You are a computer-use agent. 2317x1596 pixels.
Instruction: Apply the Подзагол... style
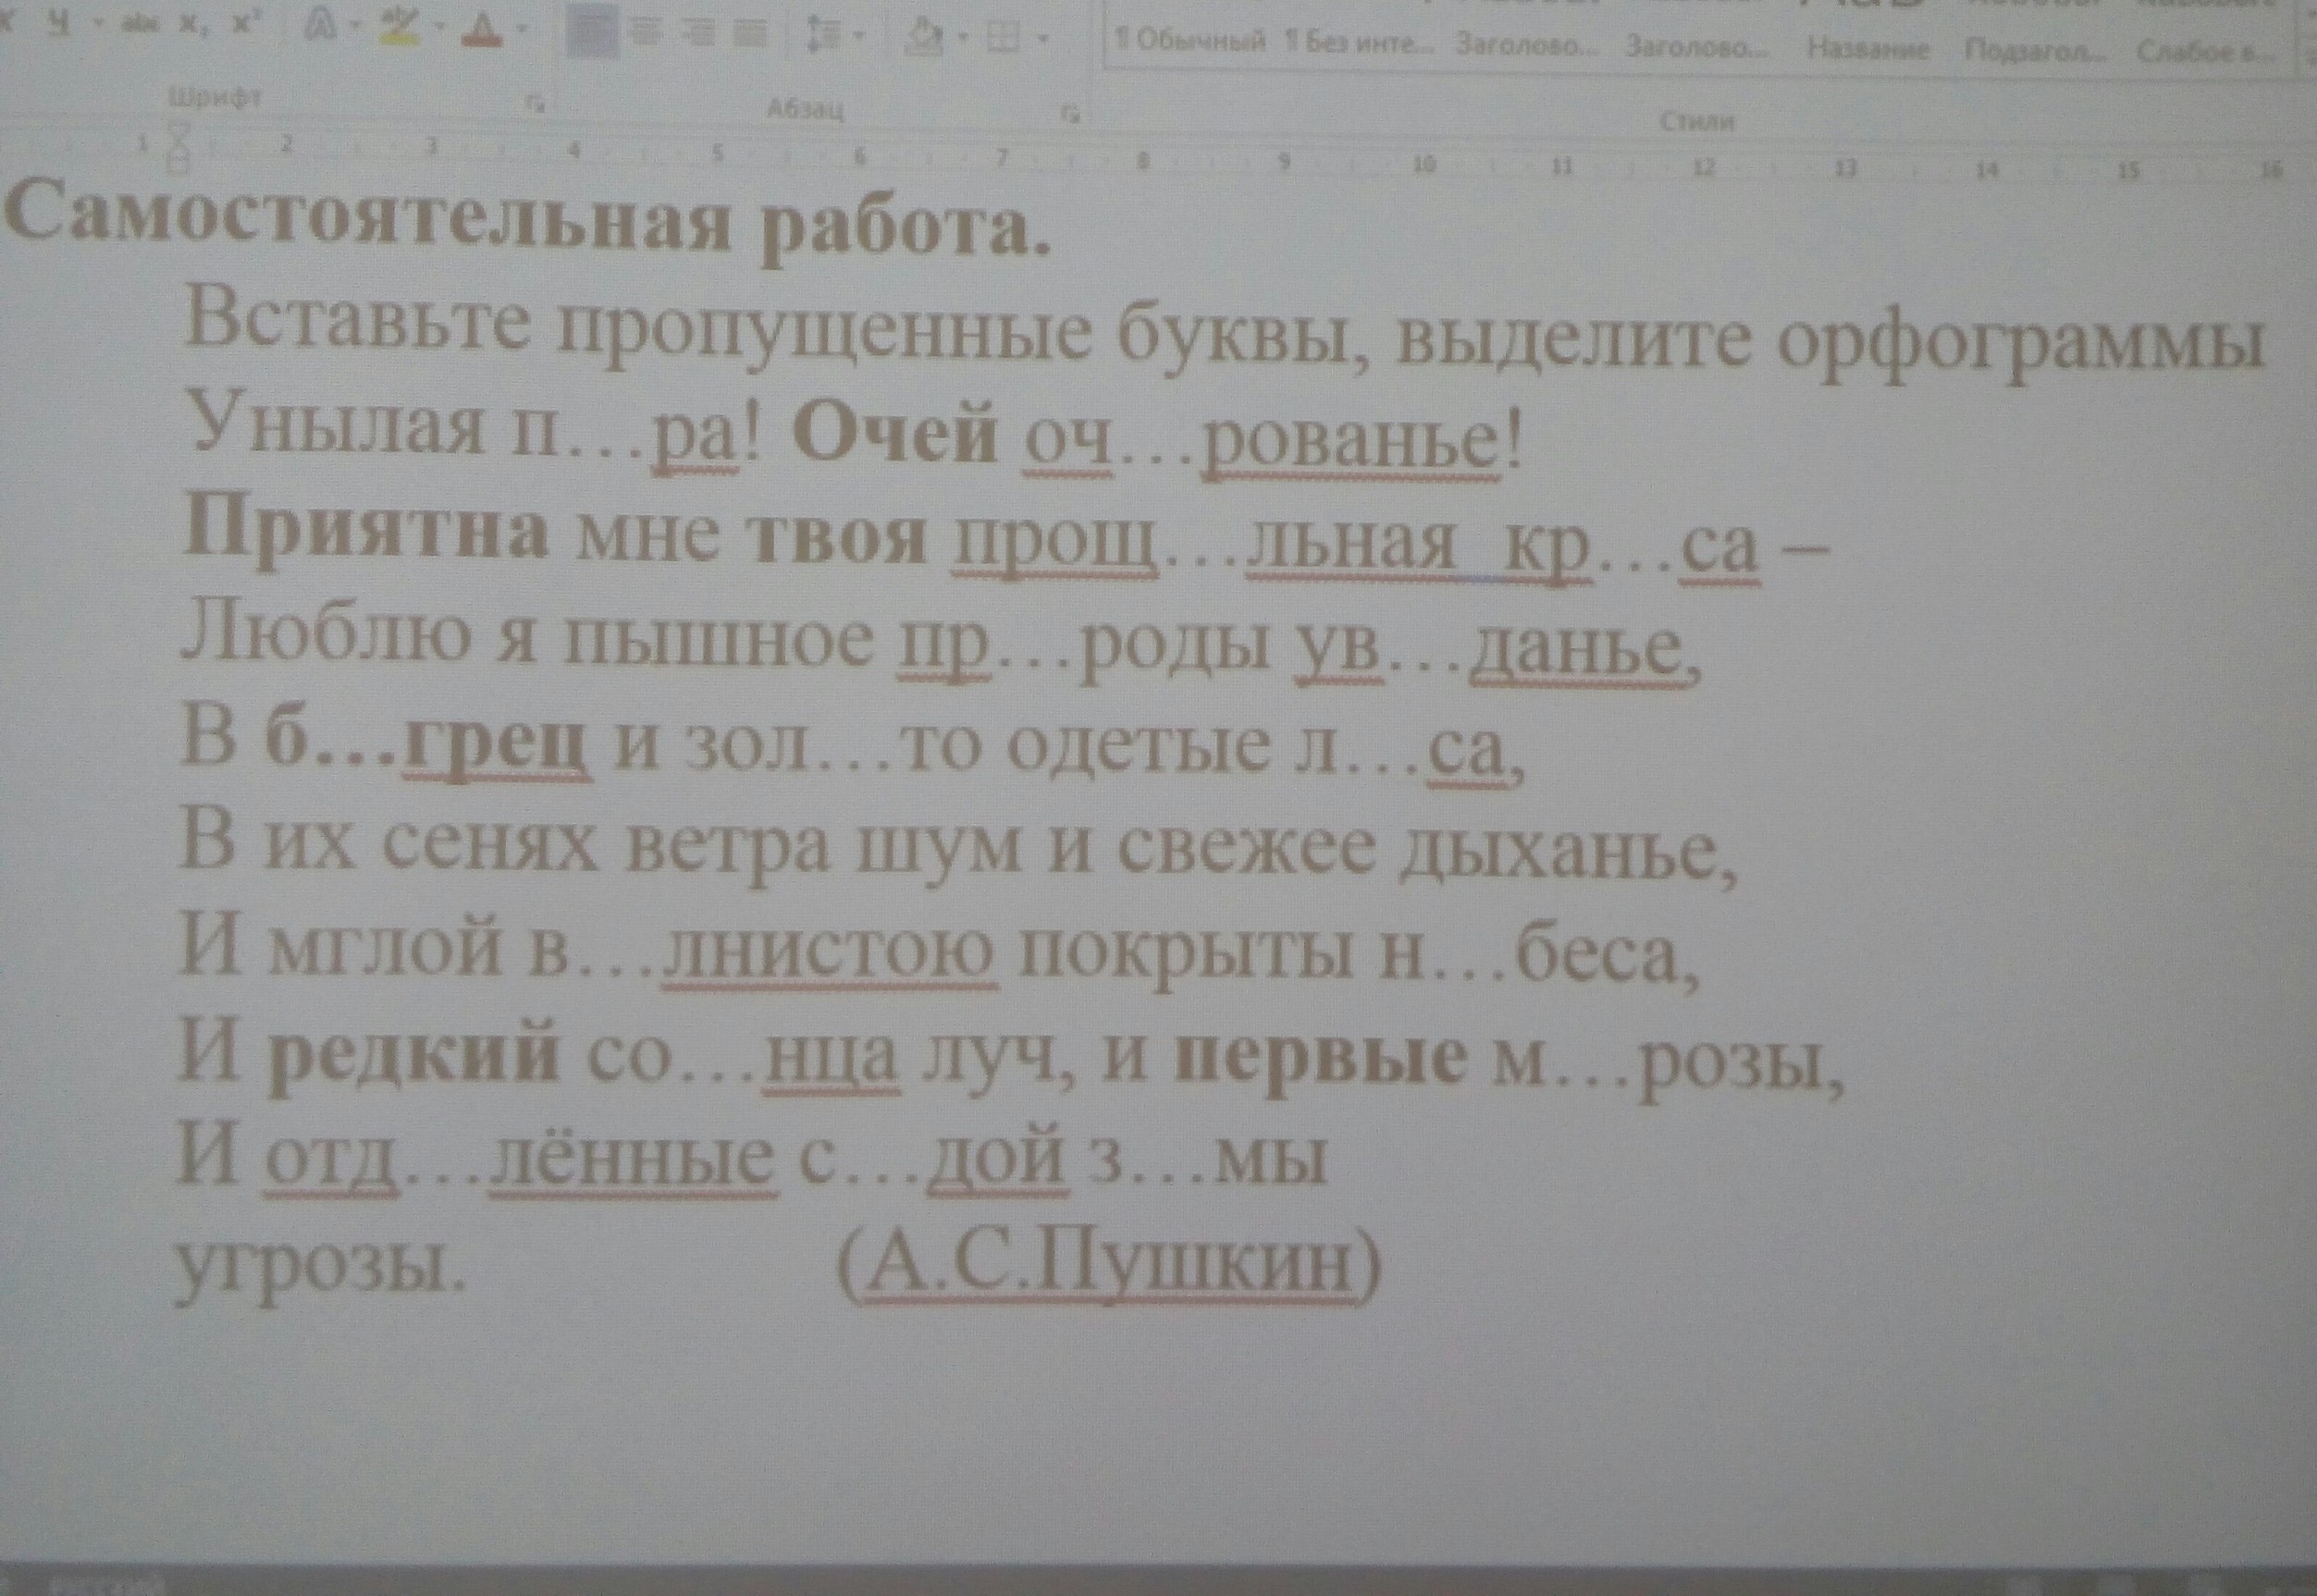(x=2034, y=50)
